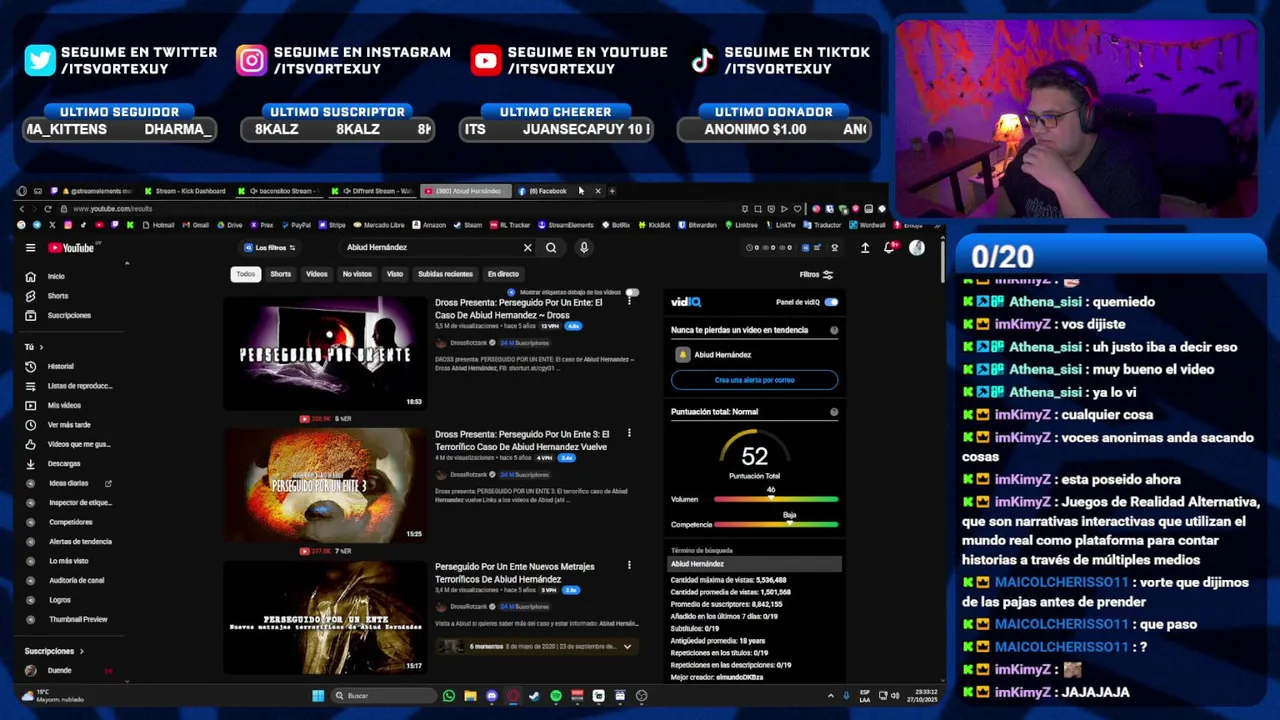This screenshot has width=1280, height=720.
Task: Open the YouTube upload create icon
Action: coord(865,248)
